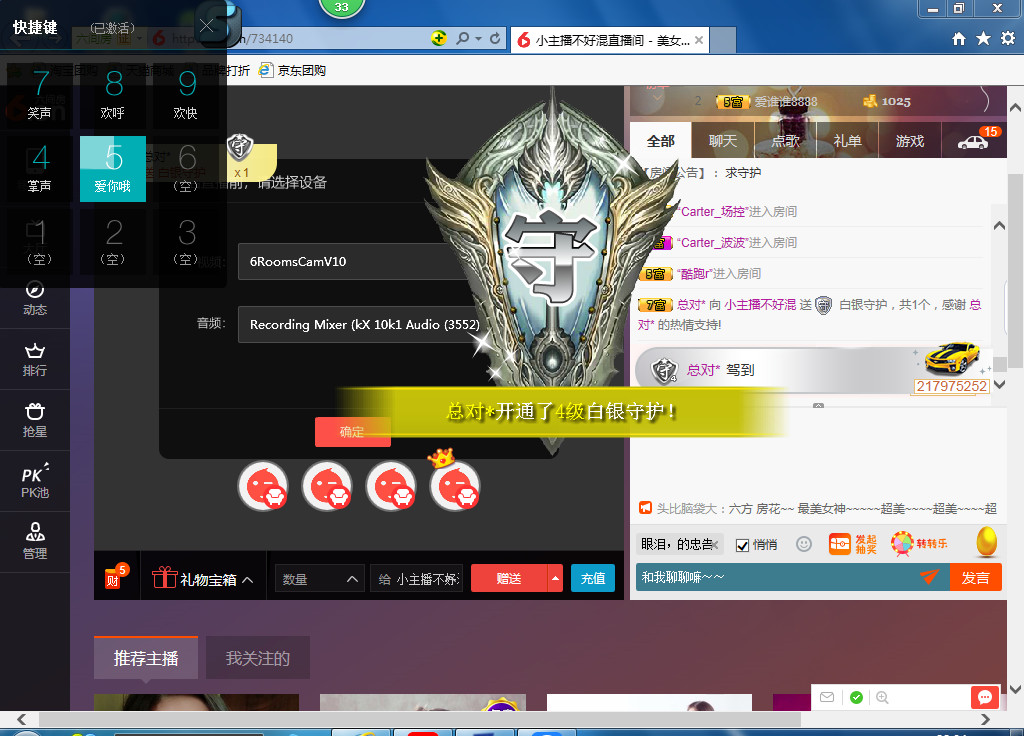Click the browser refresh icon
The width and height of the screenshot is (1024, 736).
pyautogui.click(x=495, y=39)
